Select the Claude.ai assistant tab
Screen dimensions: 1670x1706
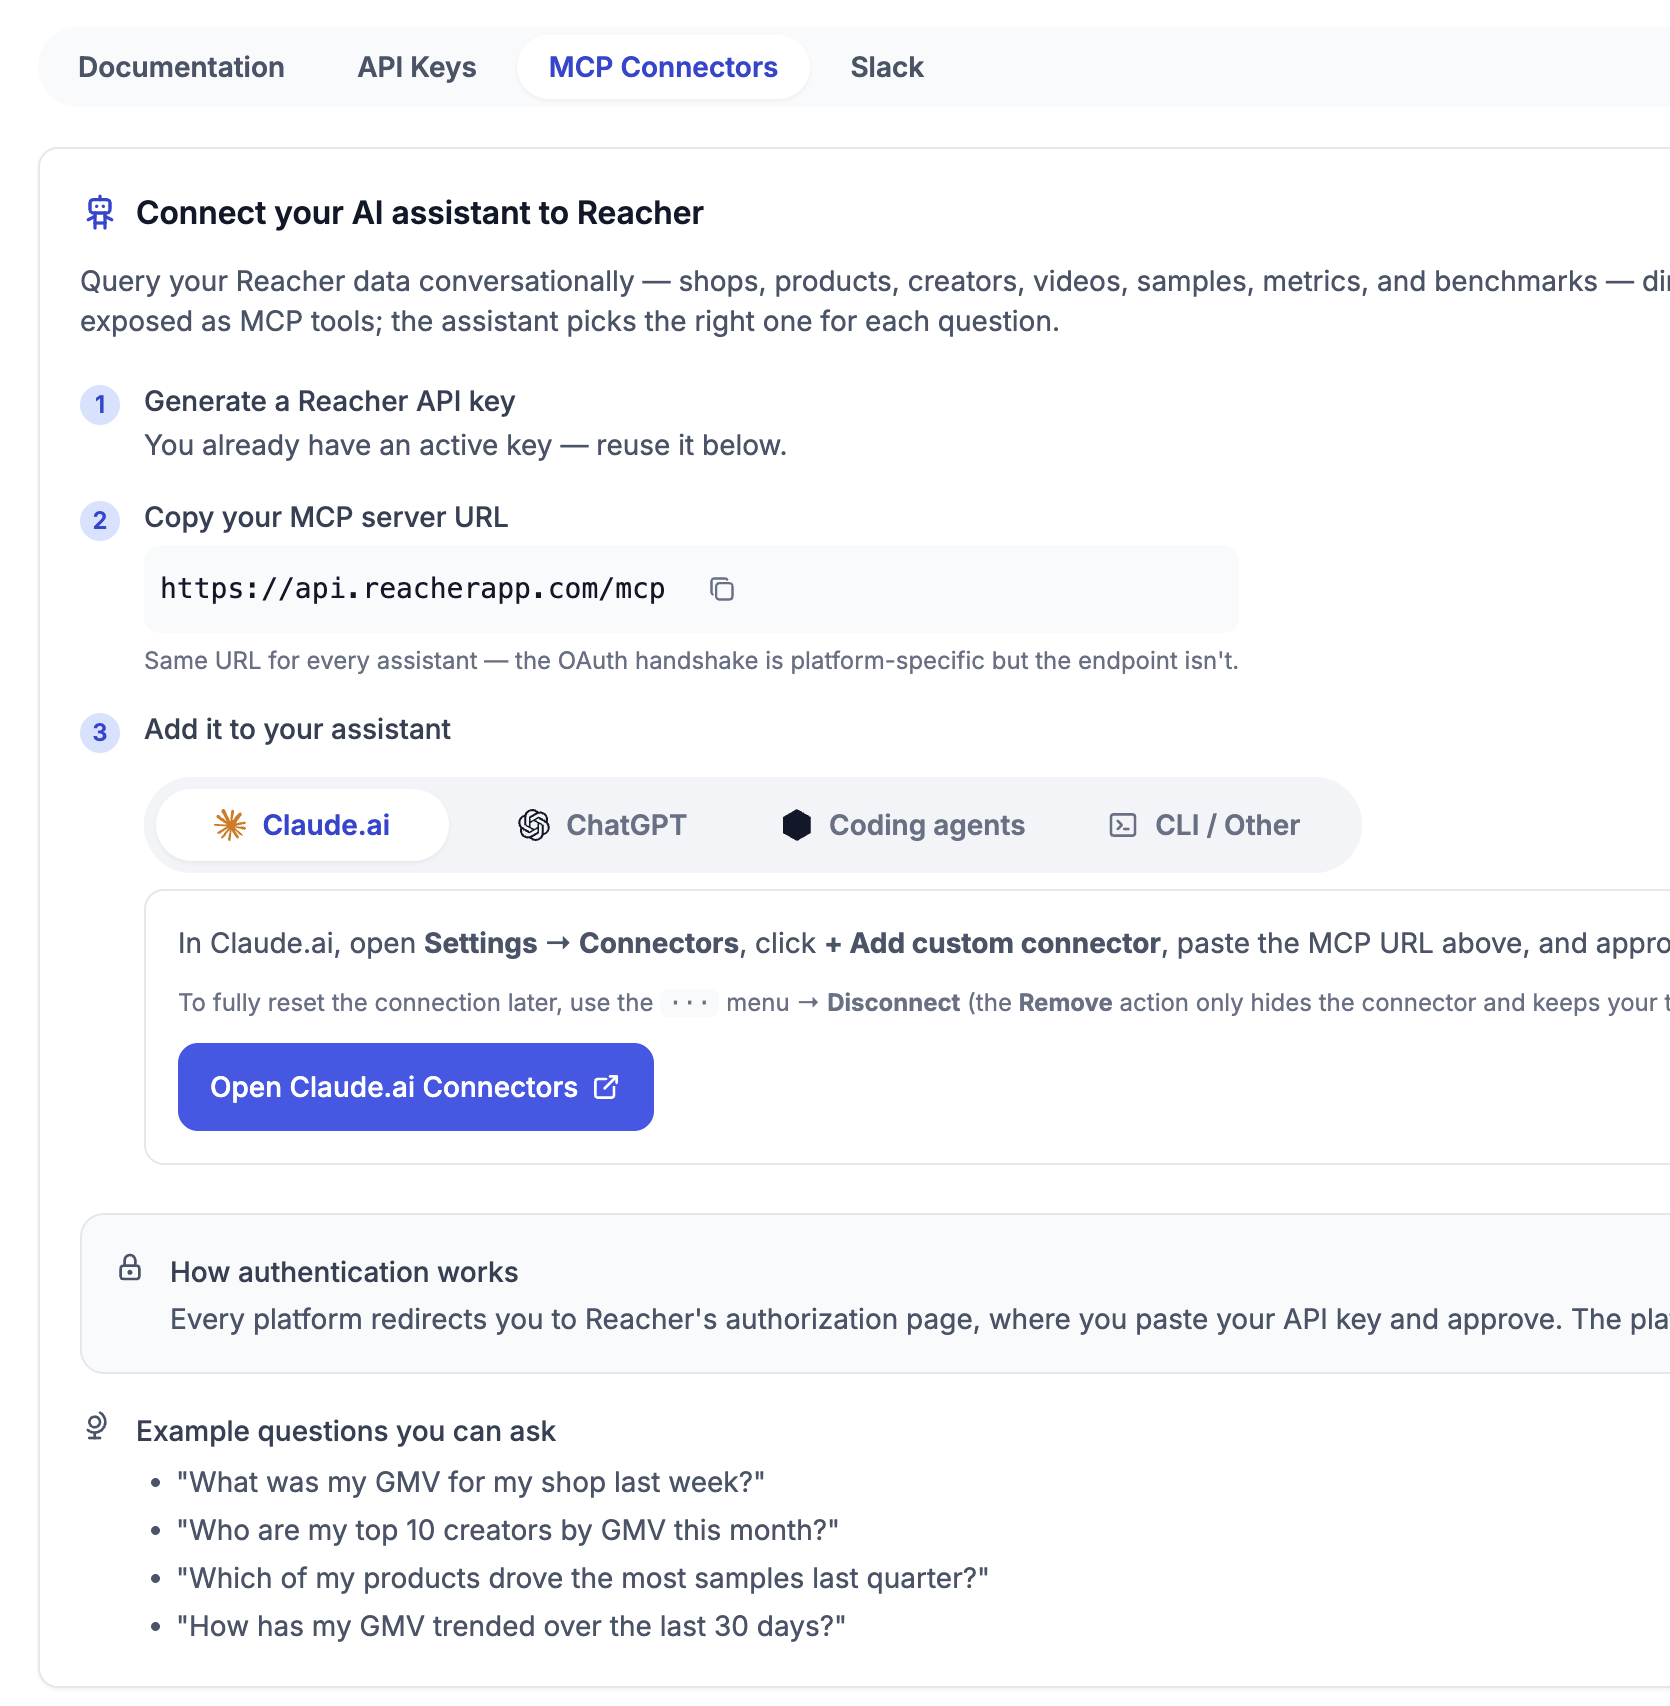[302, 825]
